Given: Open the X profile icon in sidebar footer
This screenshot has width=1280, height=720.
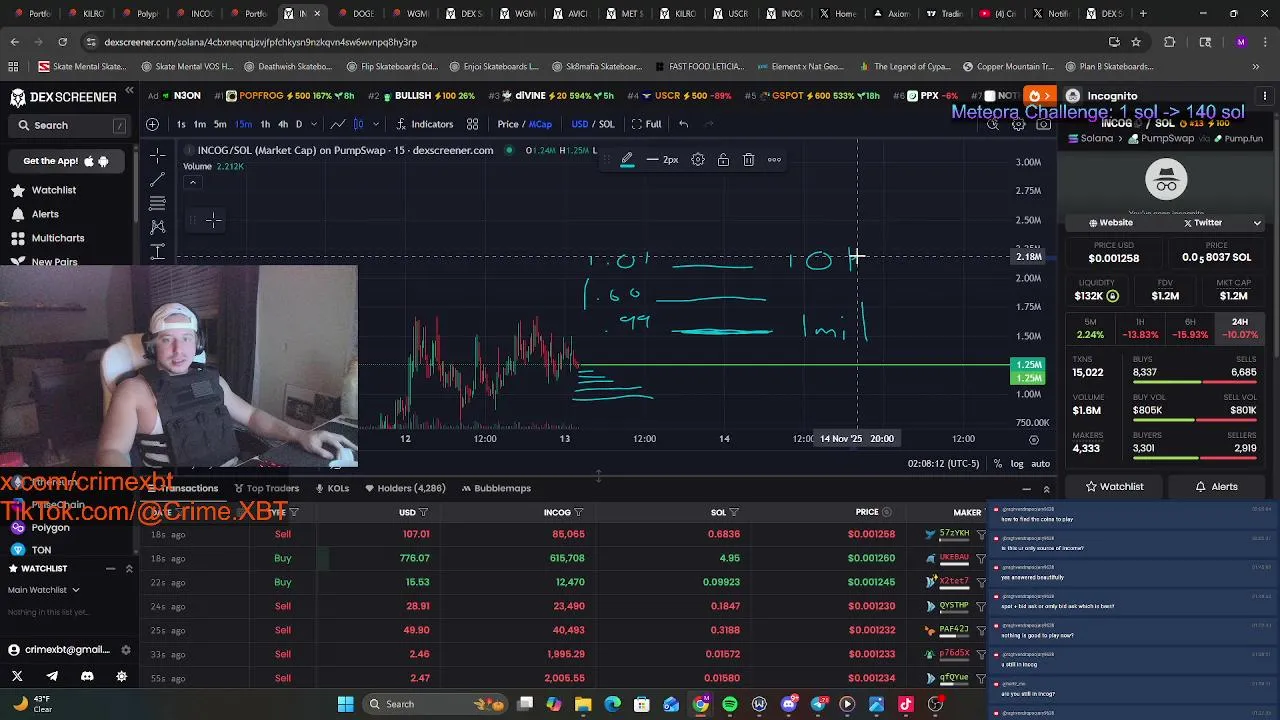Looking at the screenshot, I should coord(17,676).
